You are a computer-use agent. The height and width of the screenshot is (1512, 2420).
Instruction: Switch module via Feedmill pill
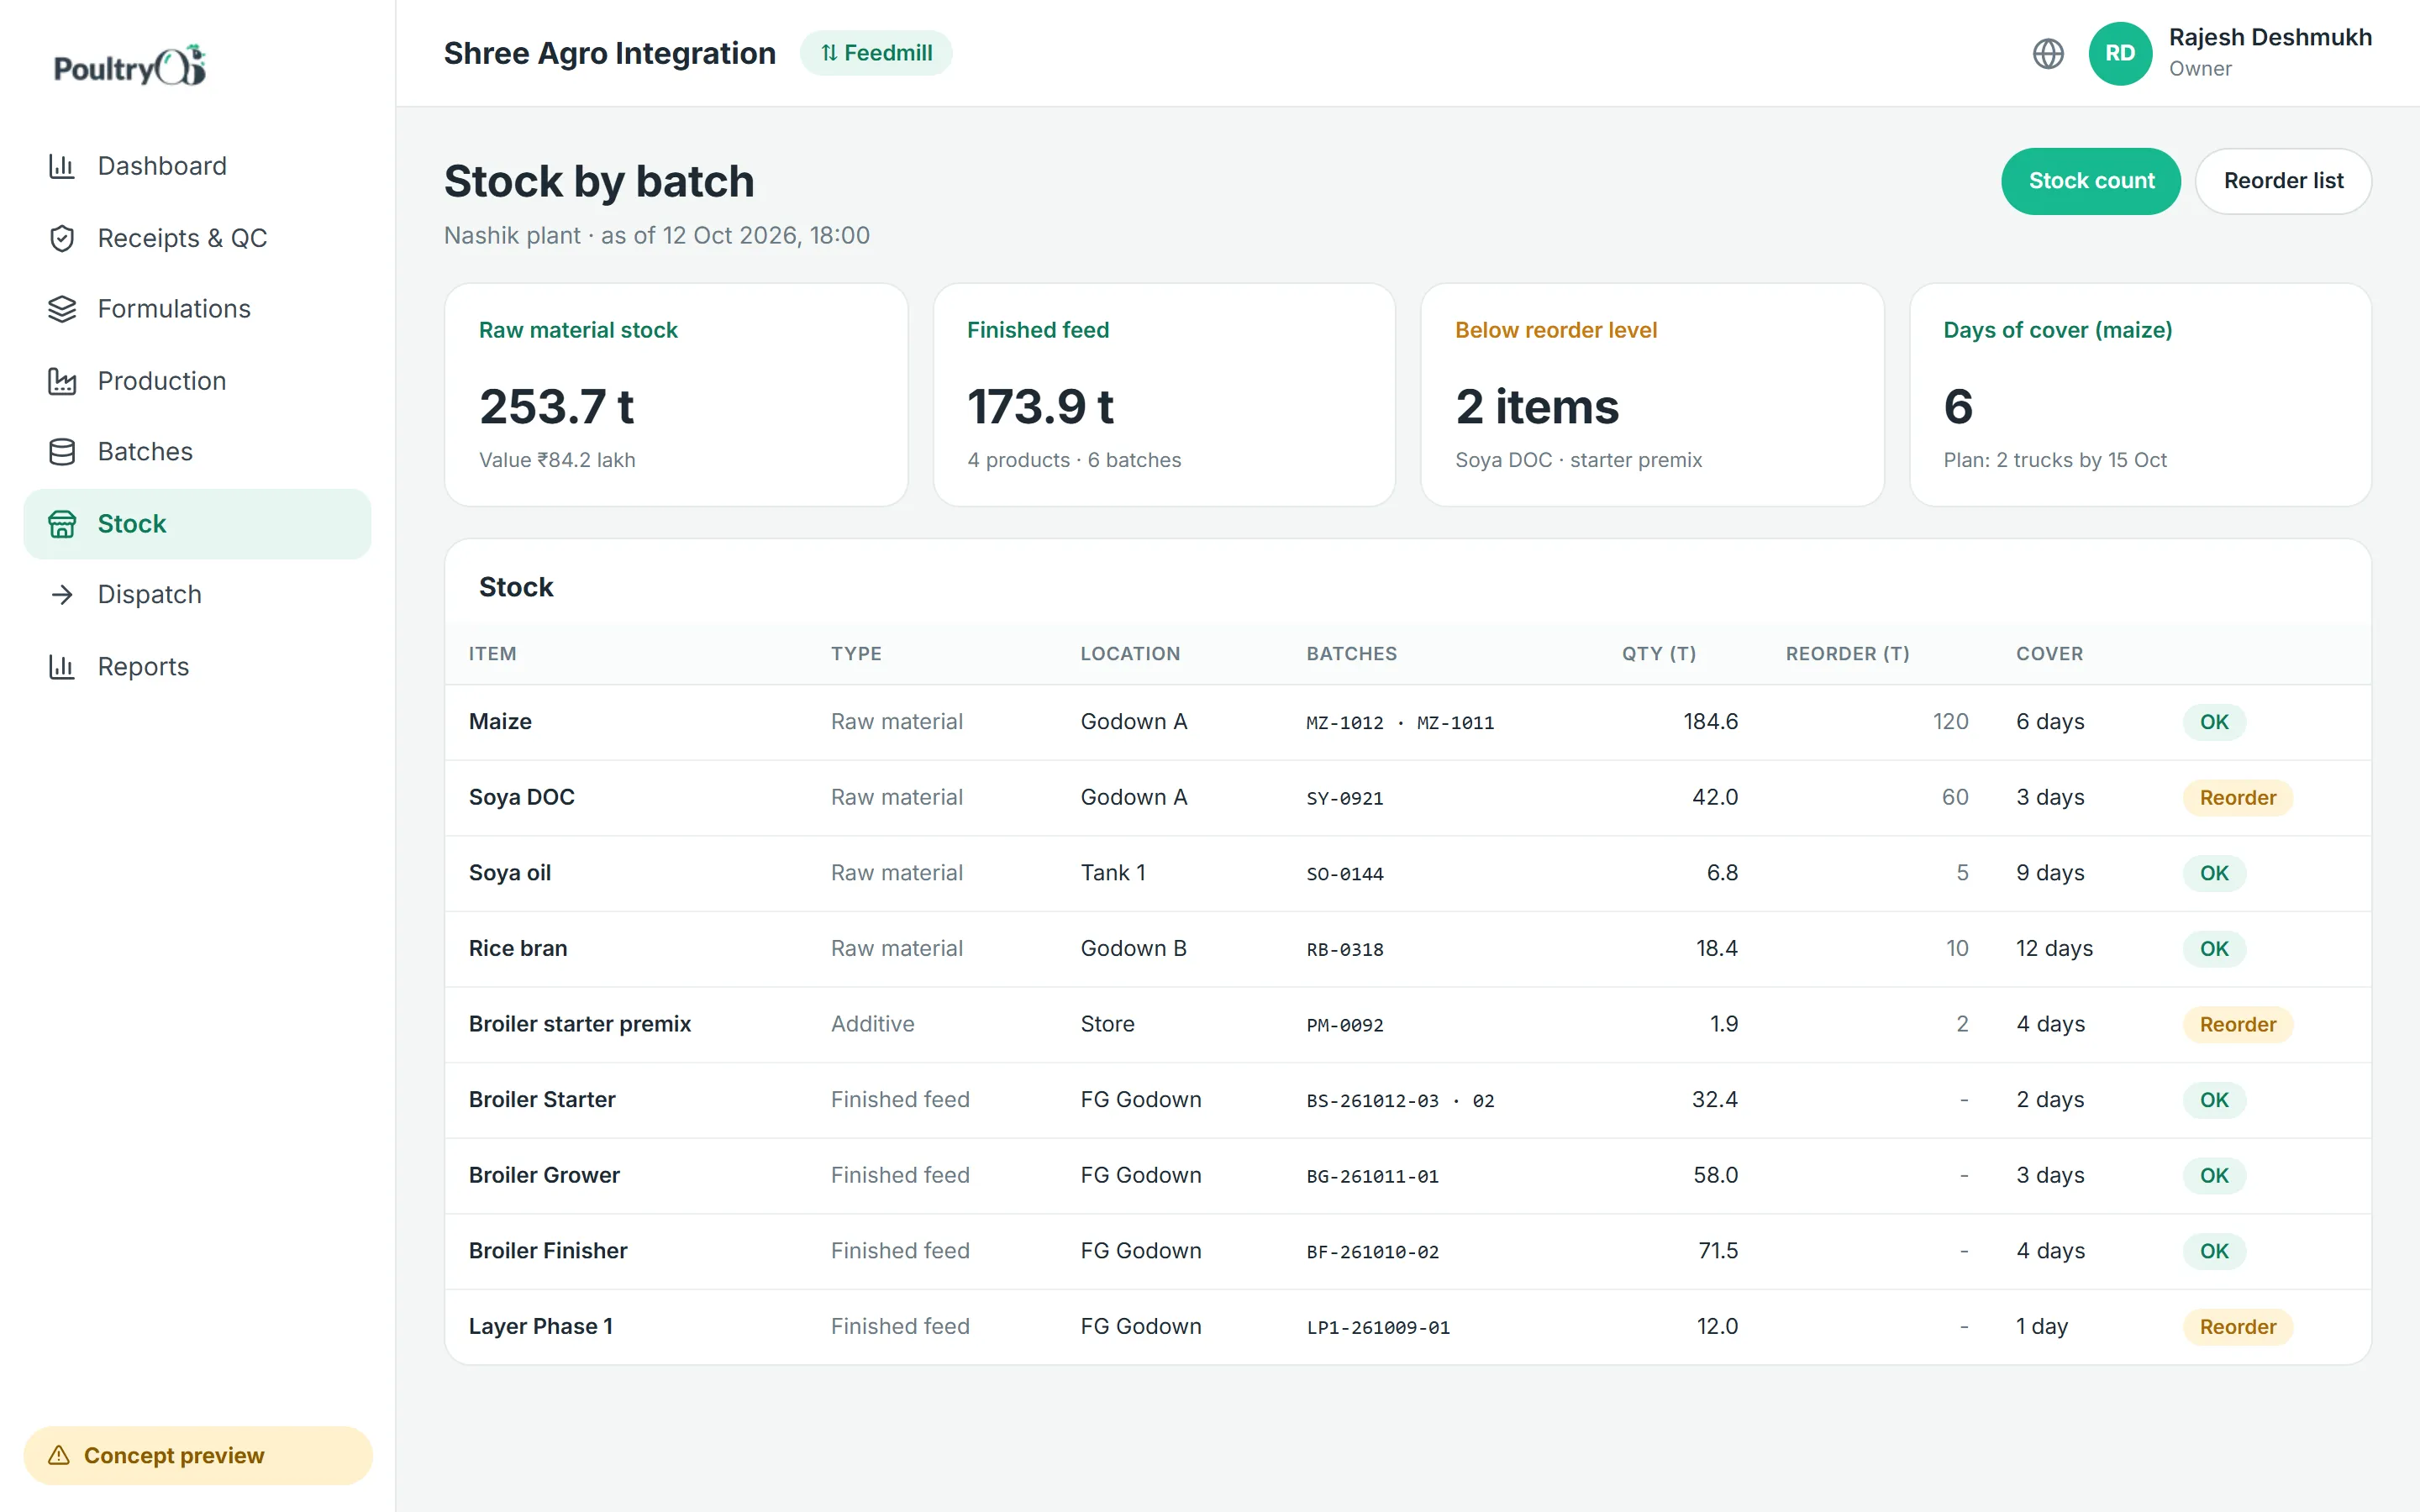pyautogui.click(x=876, y=53)
